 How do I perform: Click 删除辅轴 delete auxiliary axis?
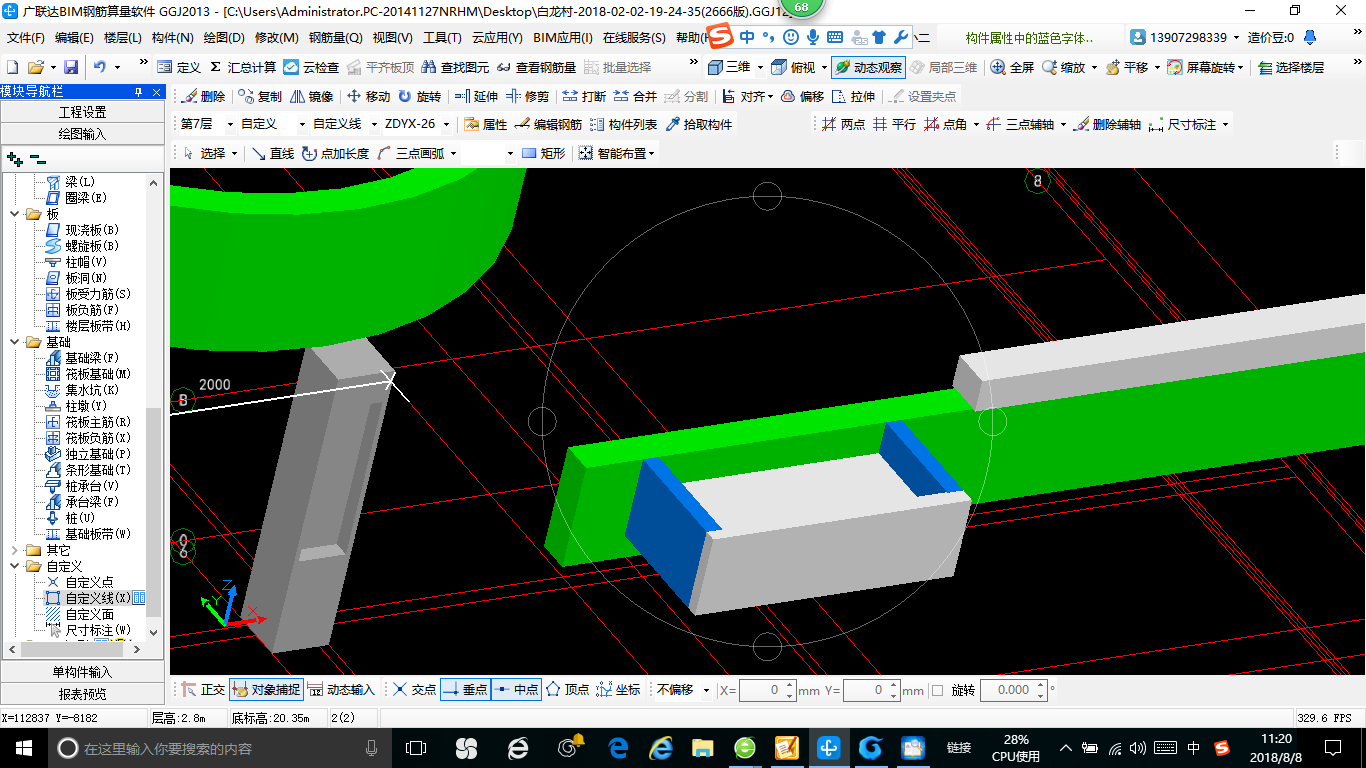pos(1107,125)
